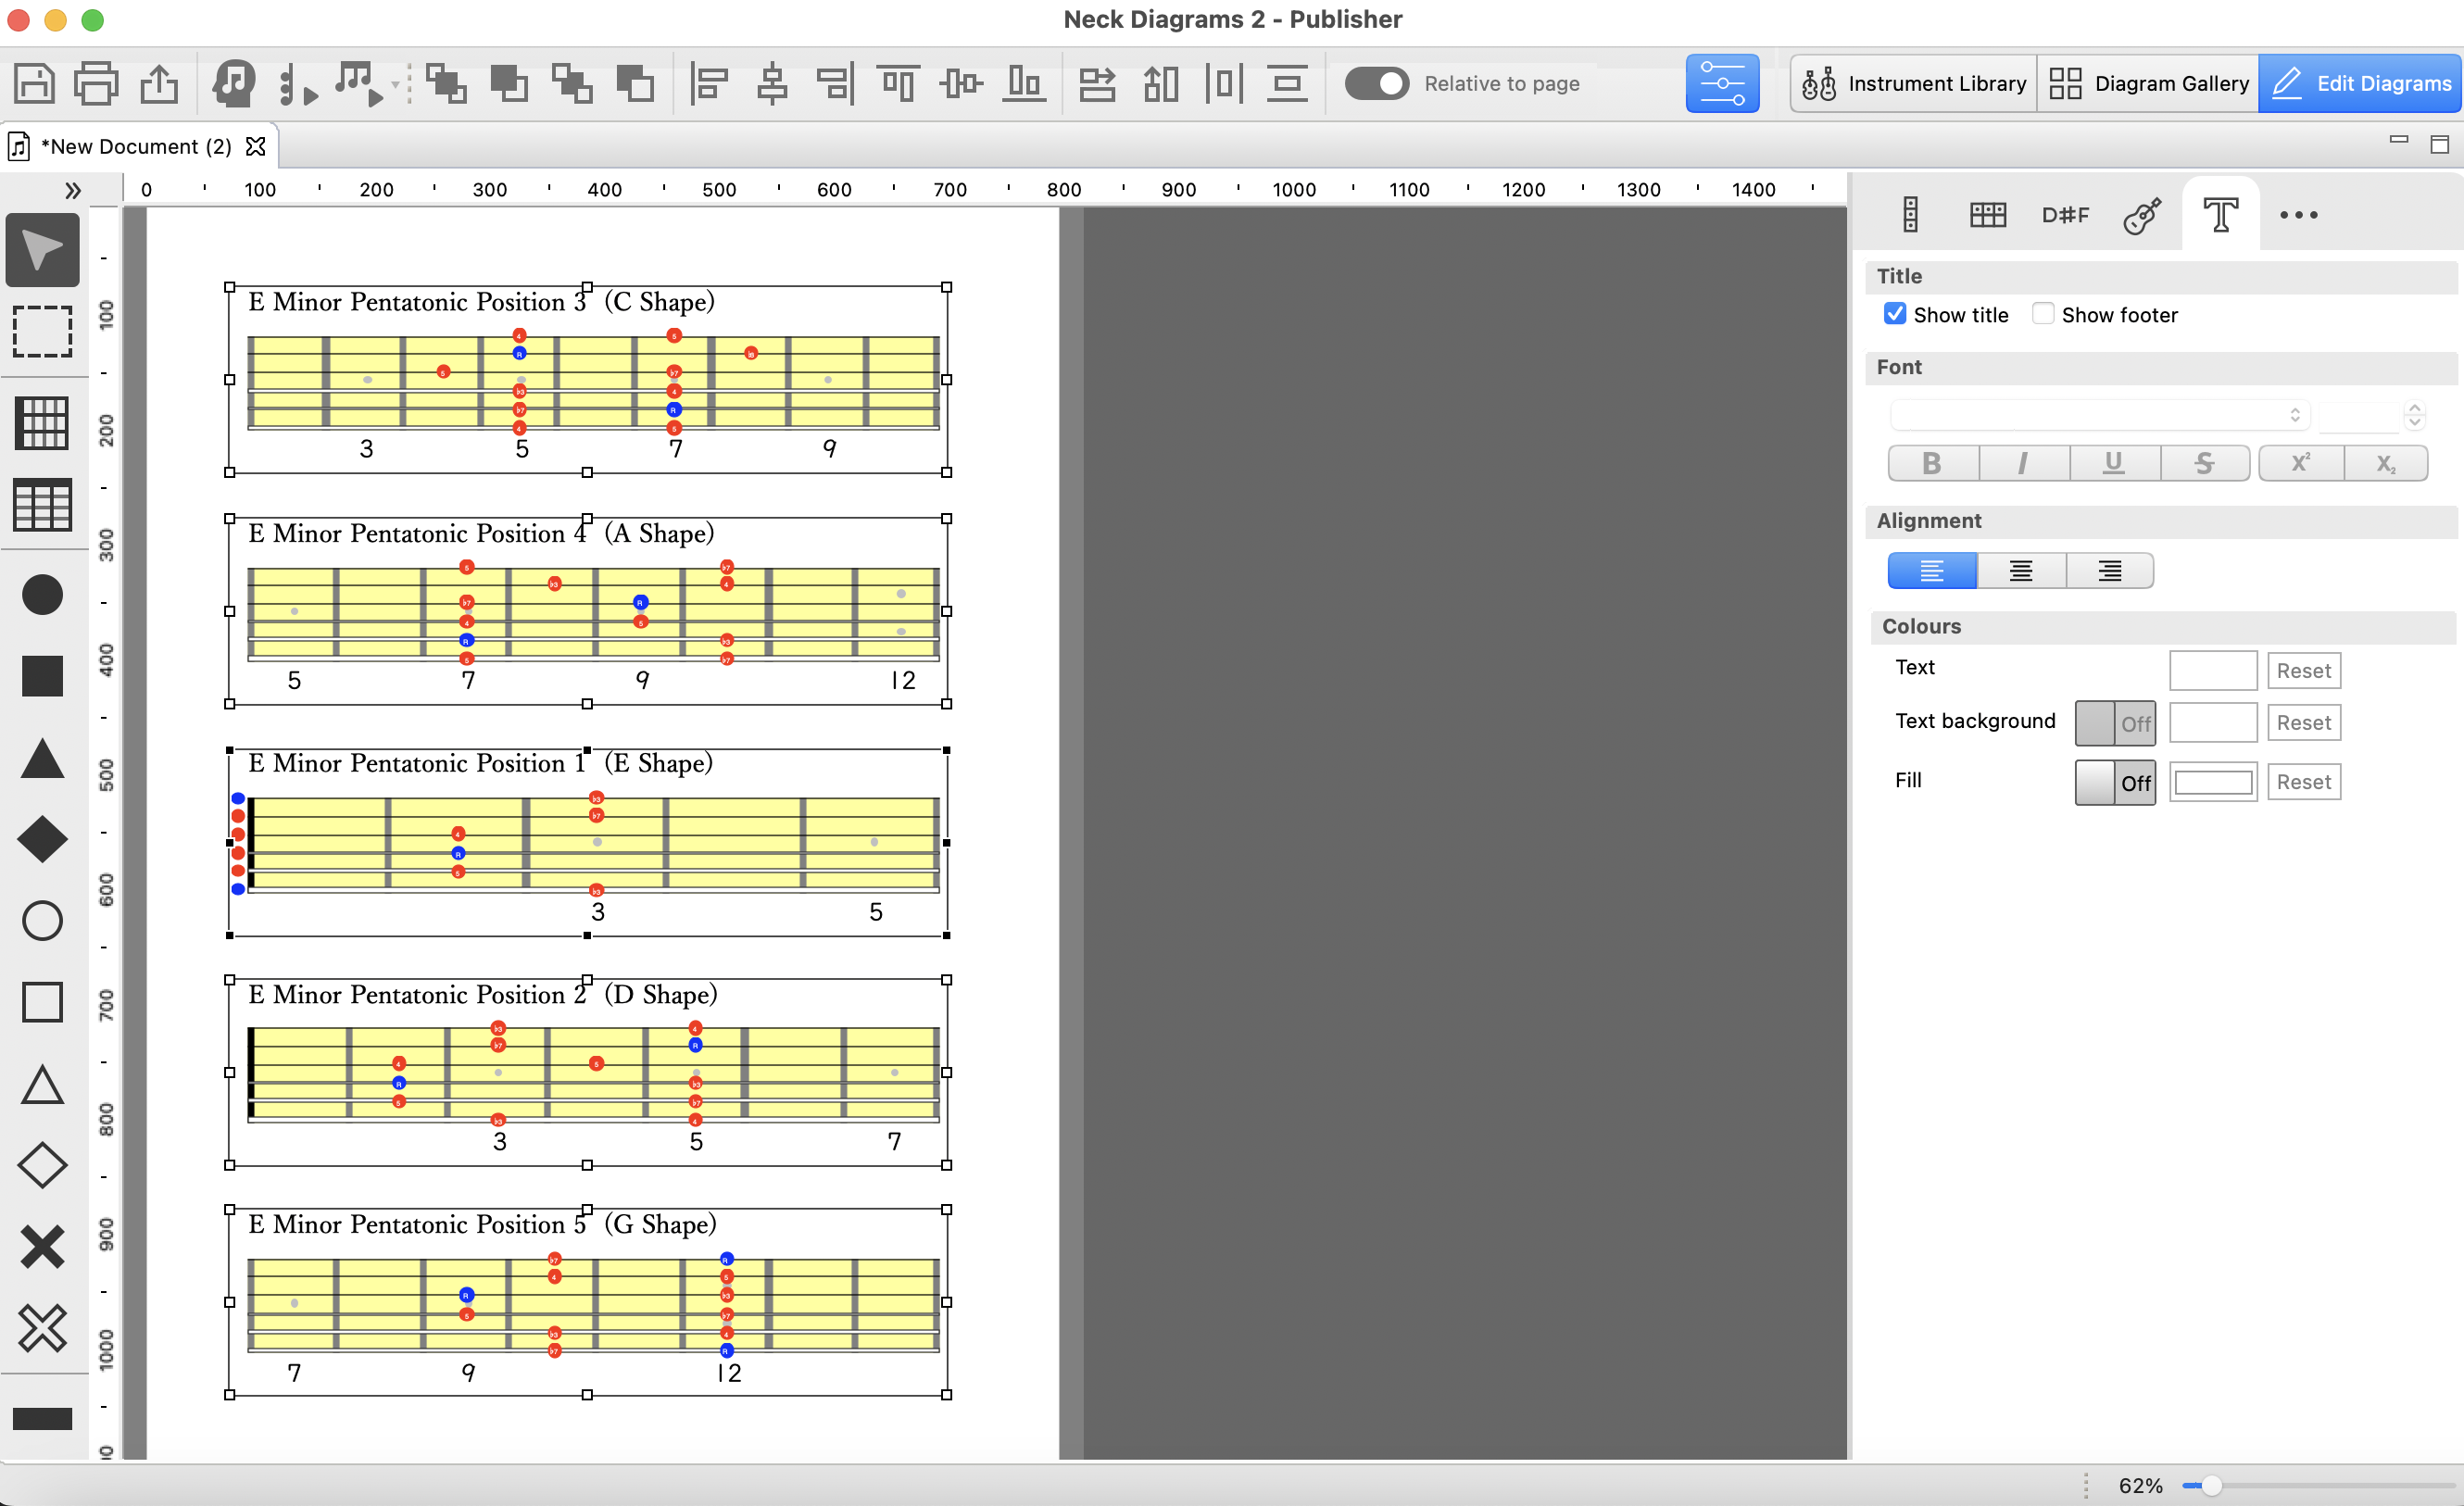
Task: Toggle the Relative to page switch
Action: click(x=1376, y=83)
